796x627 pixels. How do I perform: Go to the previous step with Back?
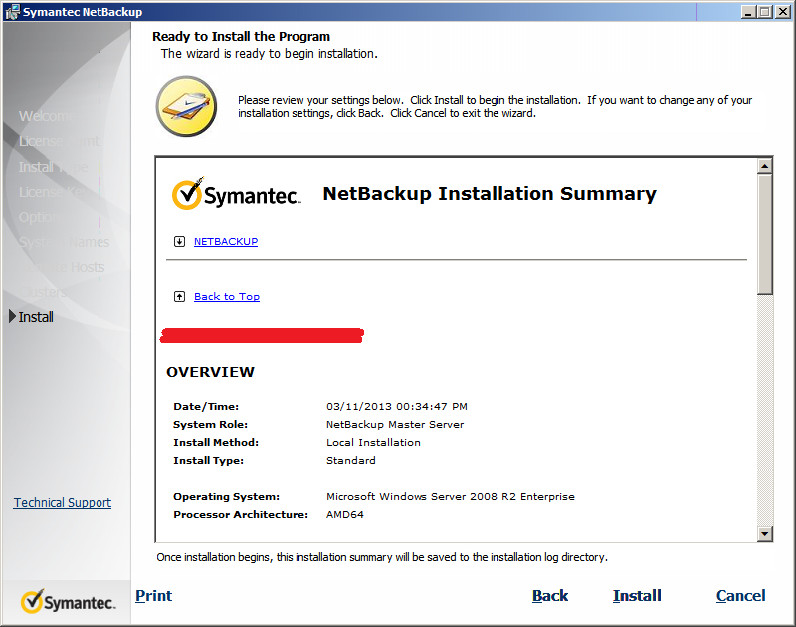[550, 596]
